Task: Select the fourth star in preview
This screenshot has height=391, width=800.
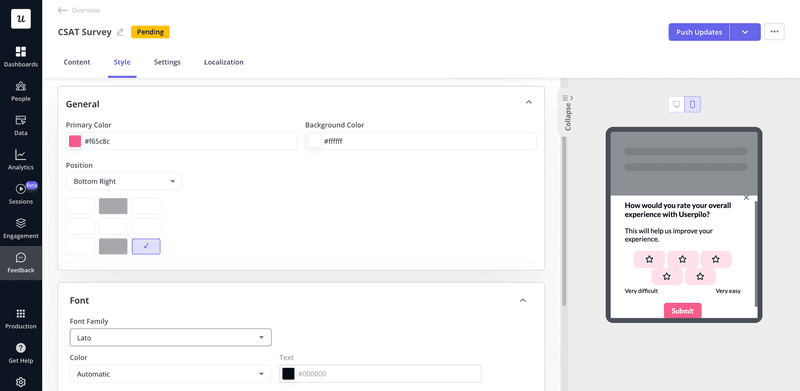Action: pyautogui.click(x=667, y=276)
